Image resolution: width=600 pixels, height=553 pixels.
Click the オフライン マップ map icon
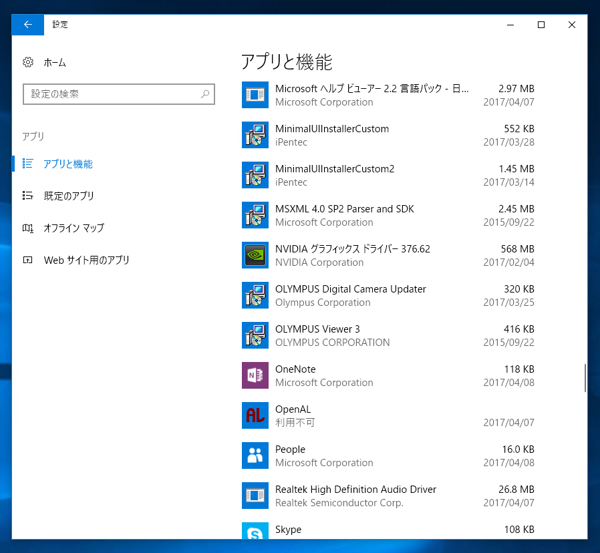pyautogui.click(x=28, y=228)
